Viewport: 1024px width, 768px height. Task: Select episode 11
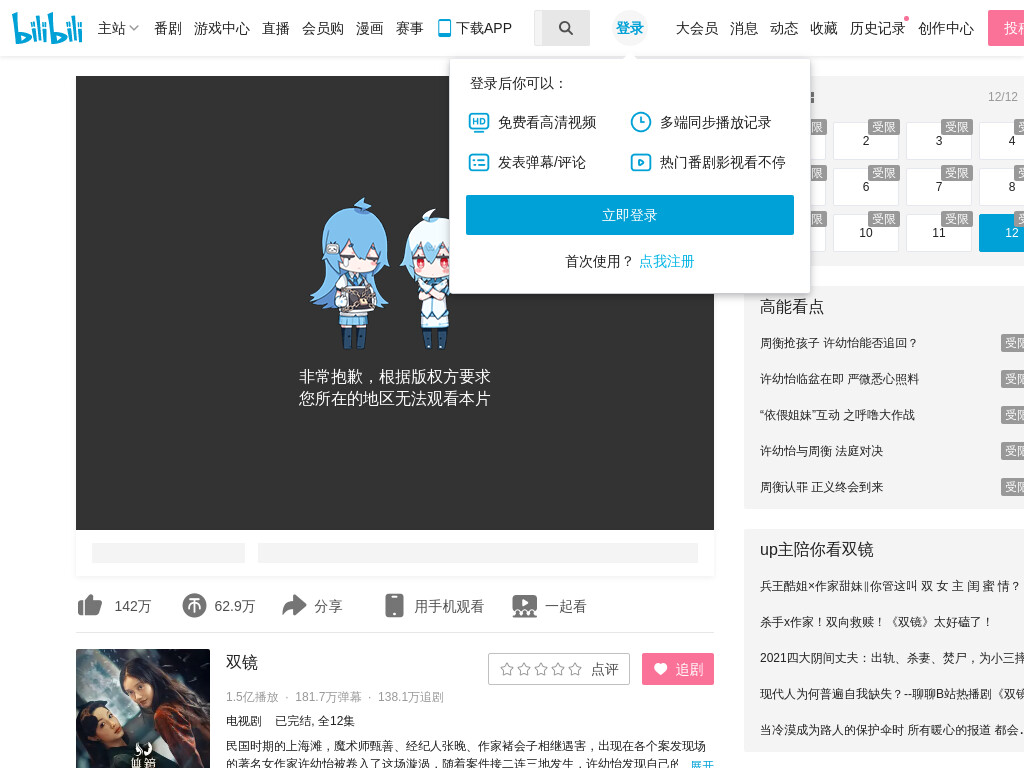point(939,232)
